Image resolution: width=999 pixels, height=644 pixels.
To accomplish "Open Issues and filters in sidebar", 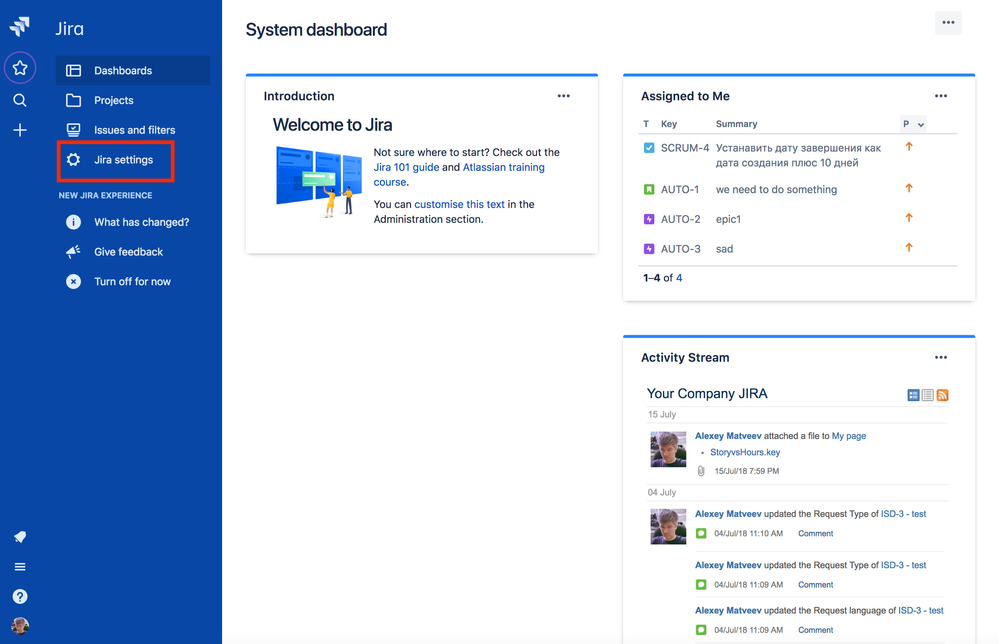I will point(133,130).
